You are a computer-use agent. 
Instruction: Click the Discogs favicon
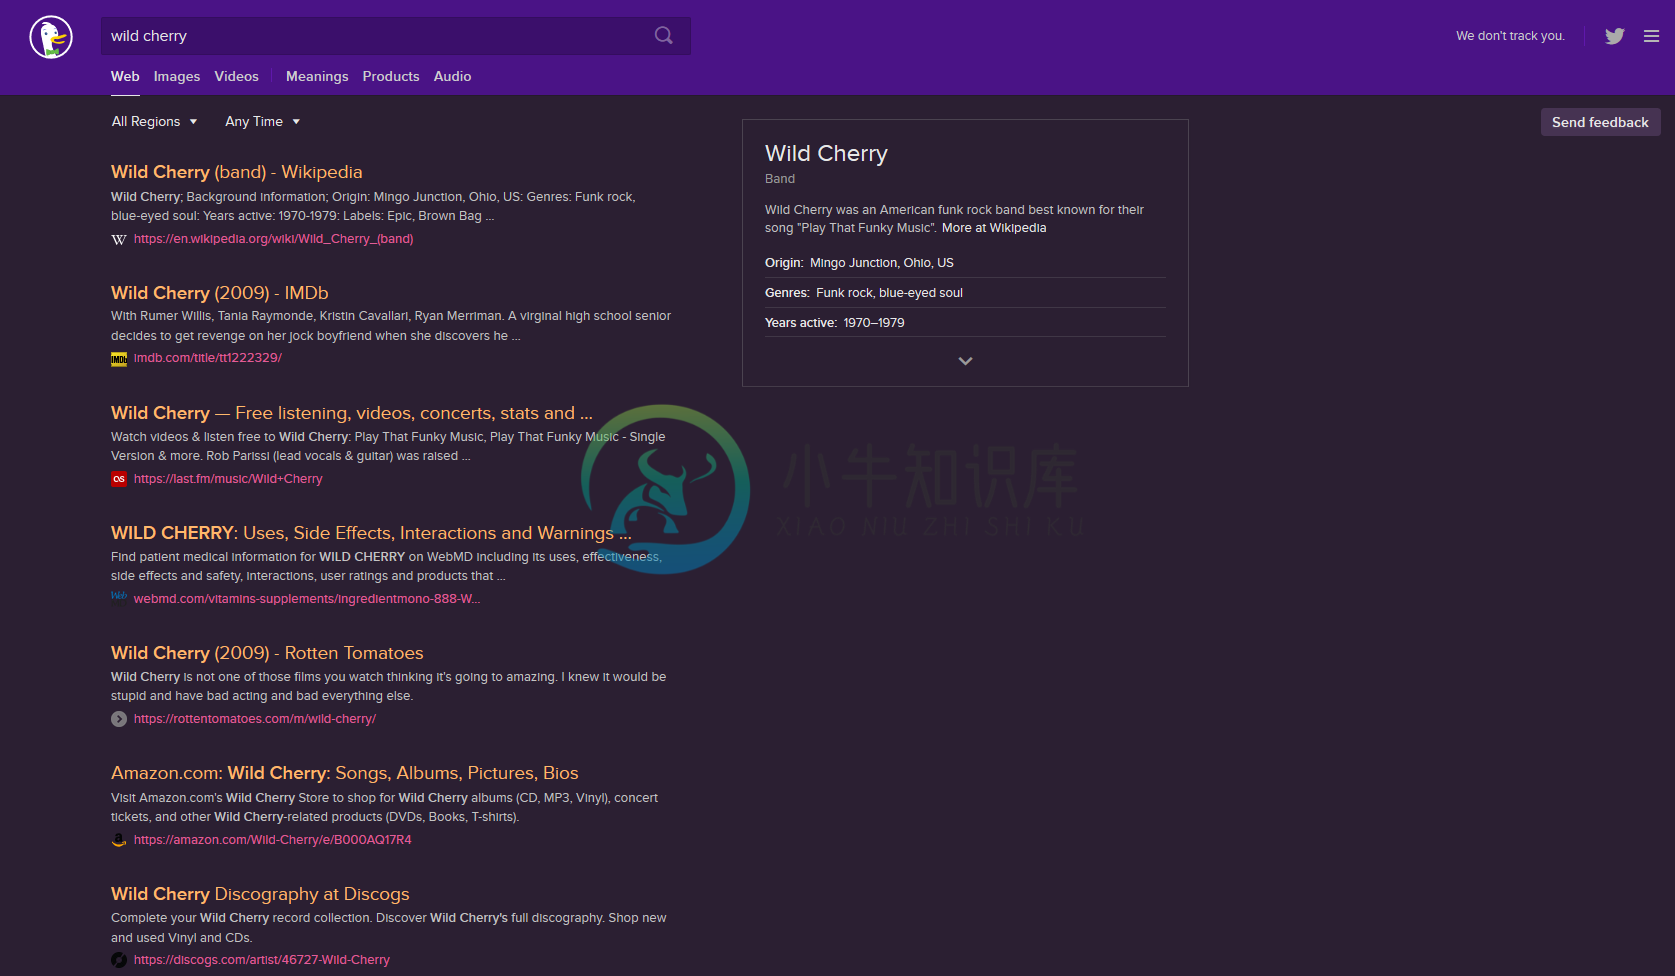119,960
